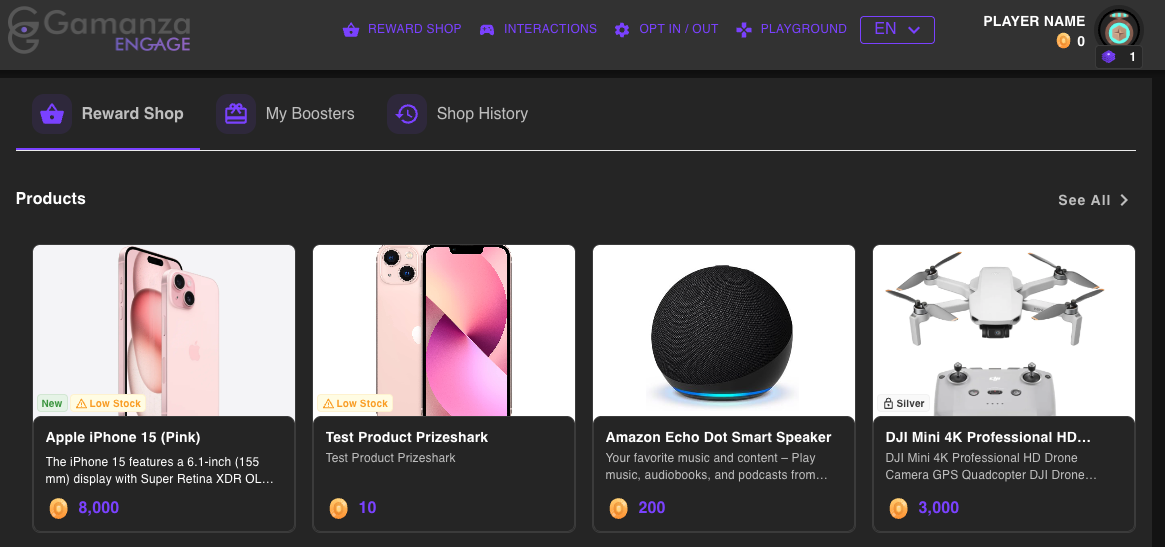The image size is (1165, 547).
Task: Click the Shop History clock icon
Action: 407,114
